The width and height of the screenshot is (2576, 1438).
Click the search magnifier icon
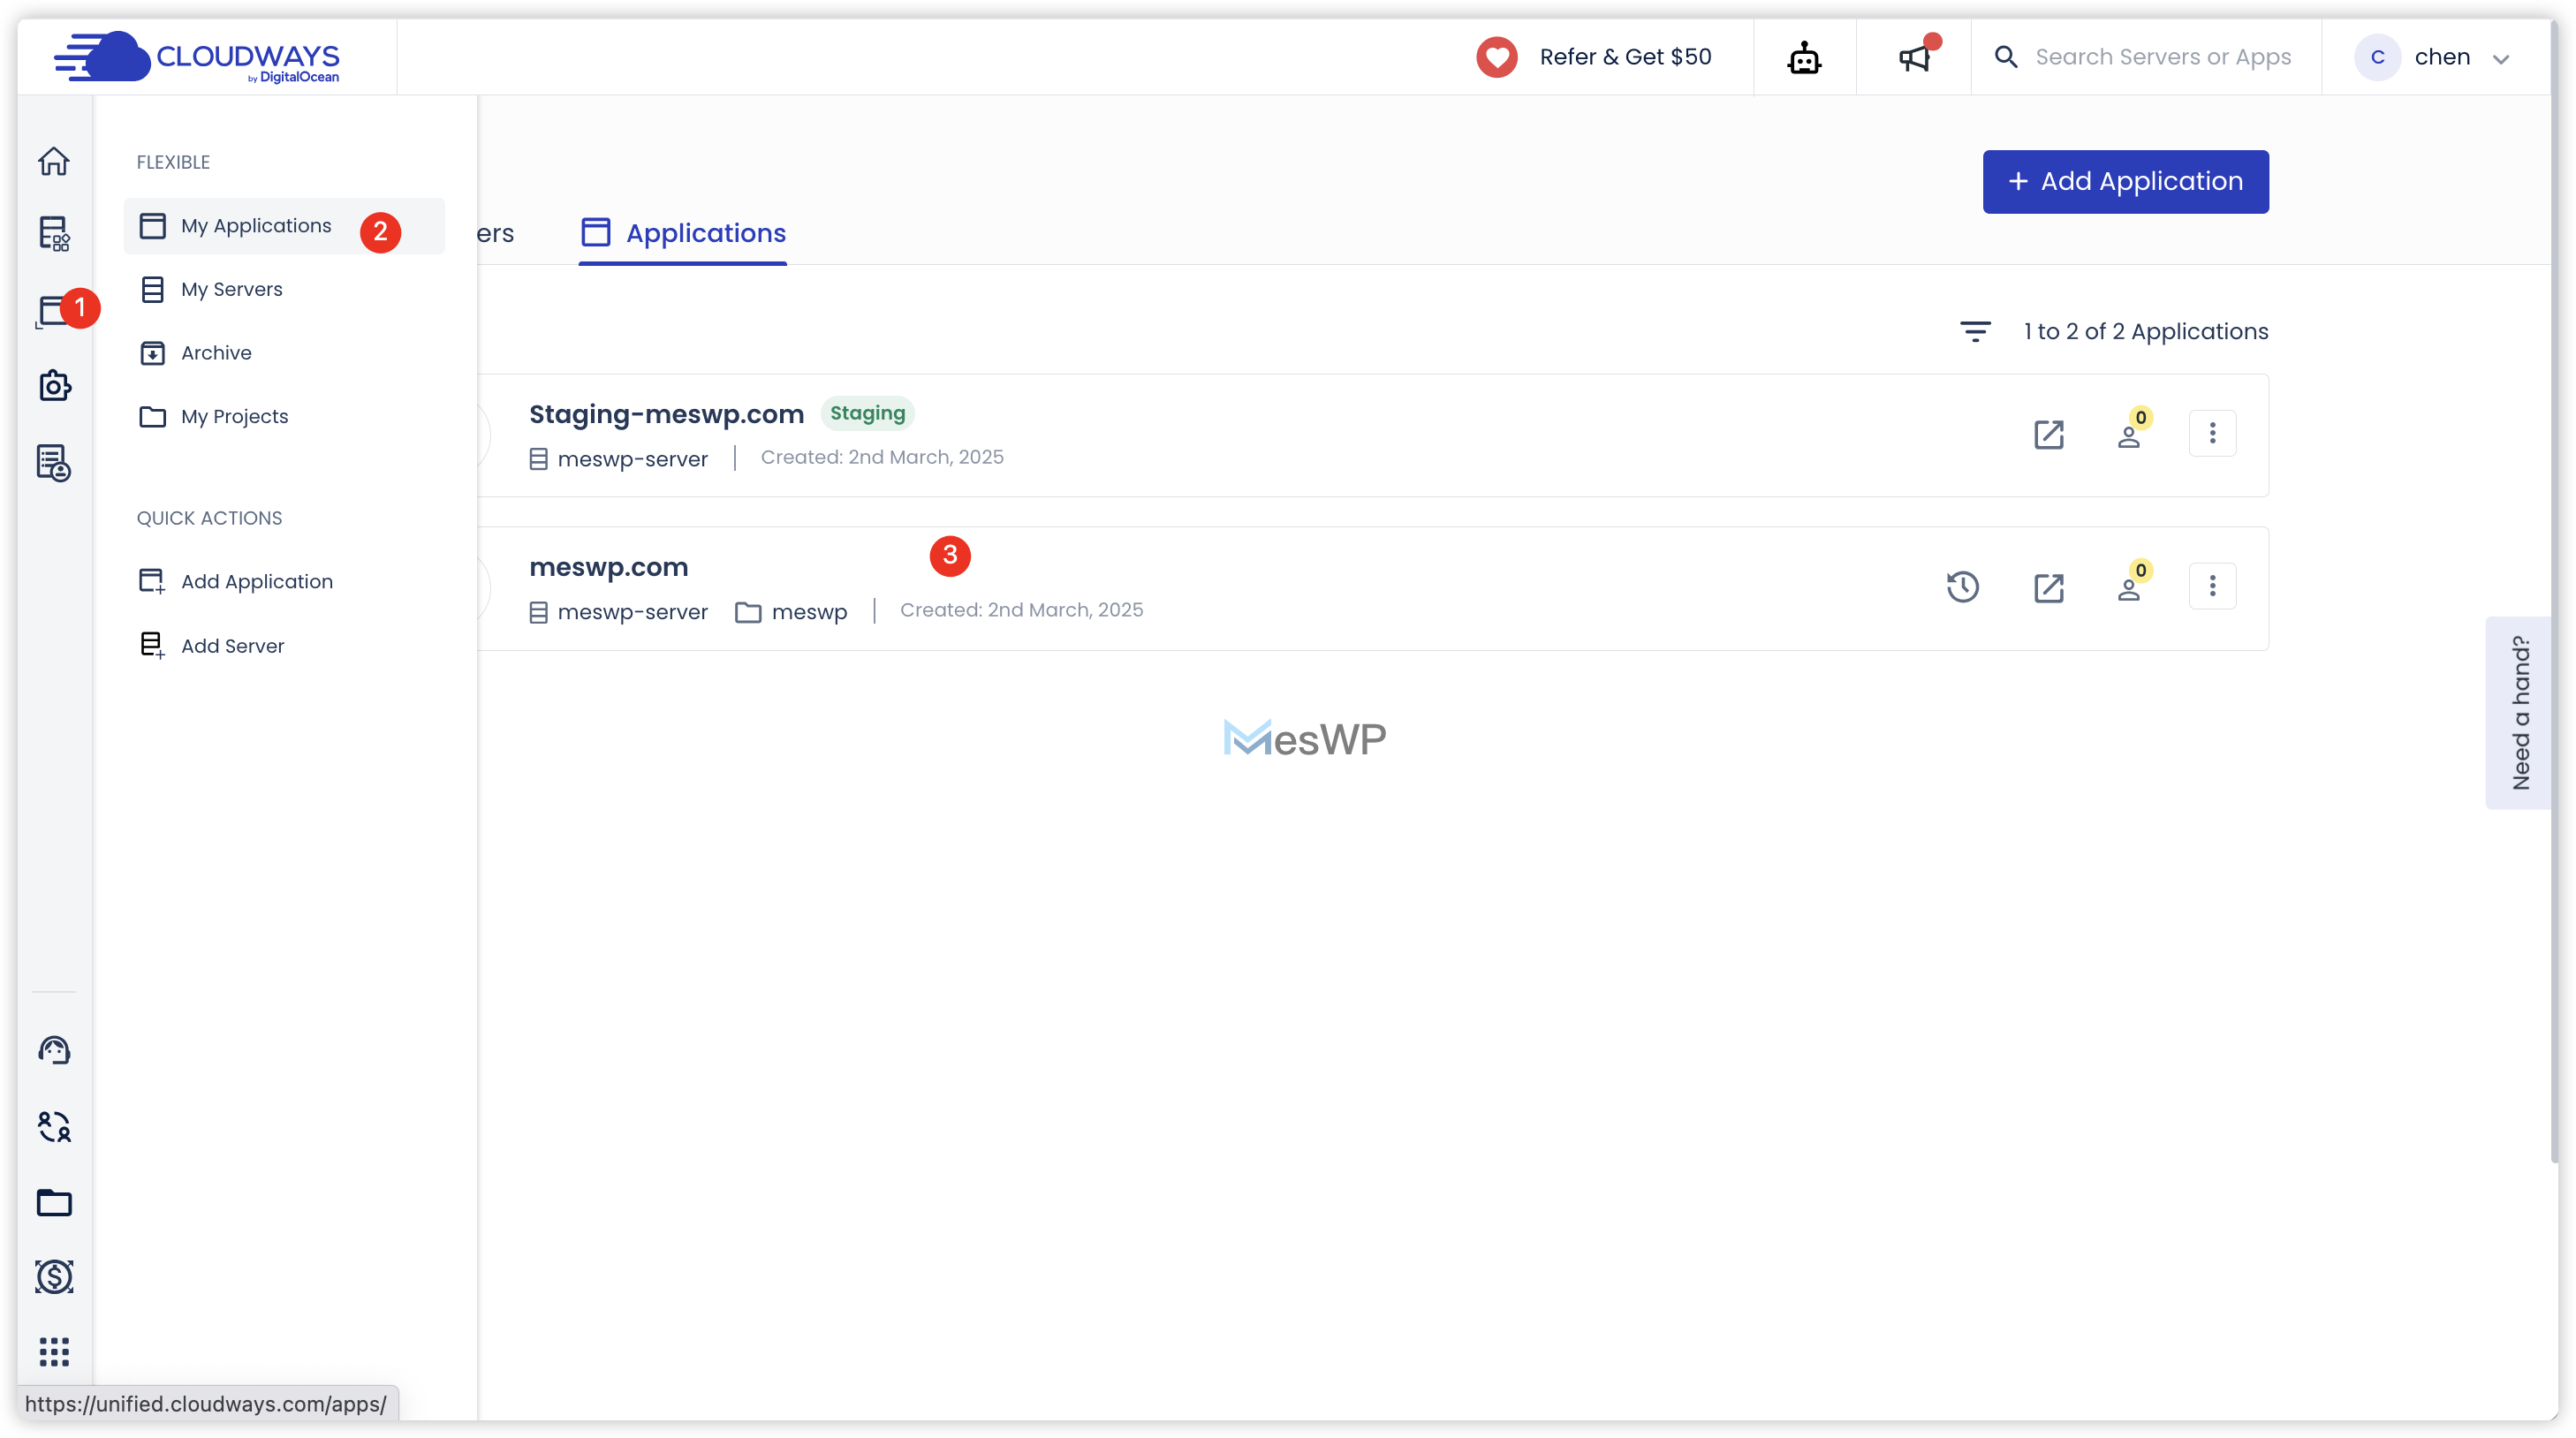pyautogui.click(x=2005, y=57)
